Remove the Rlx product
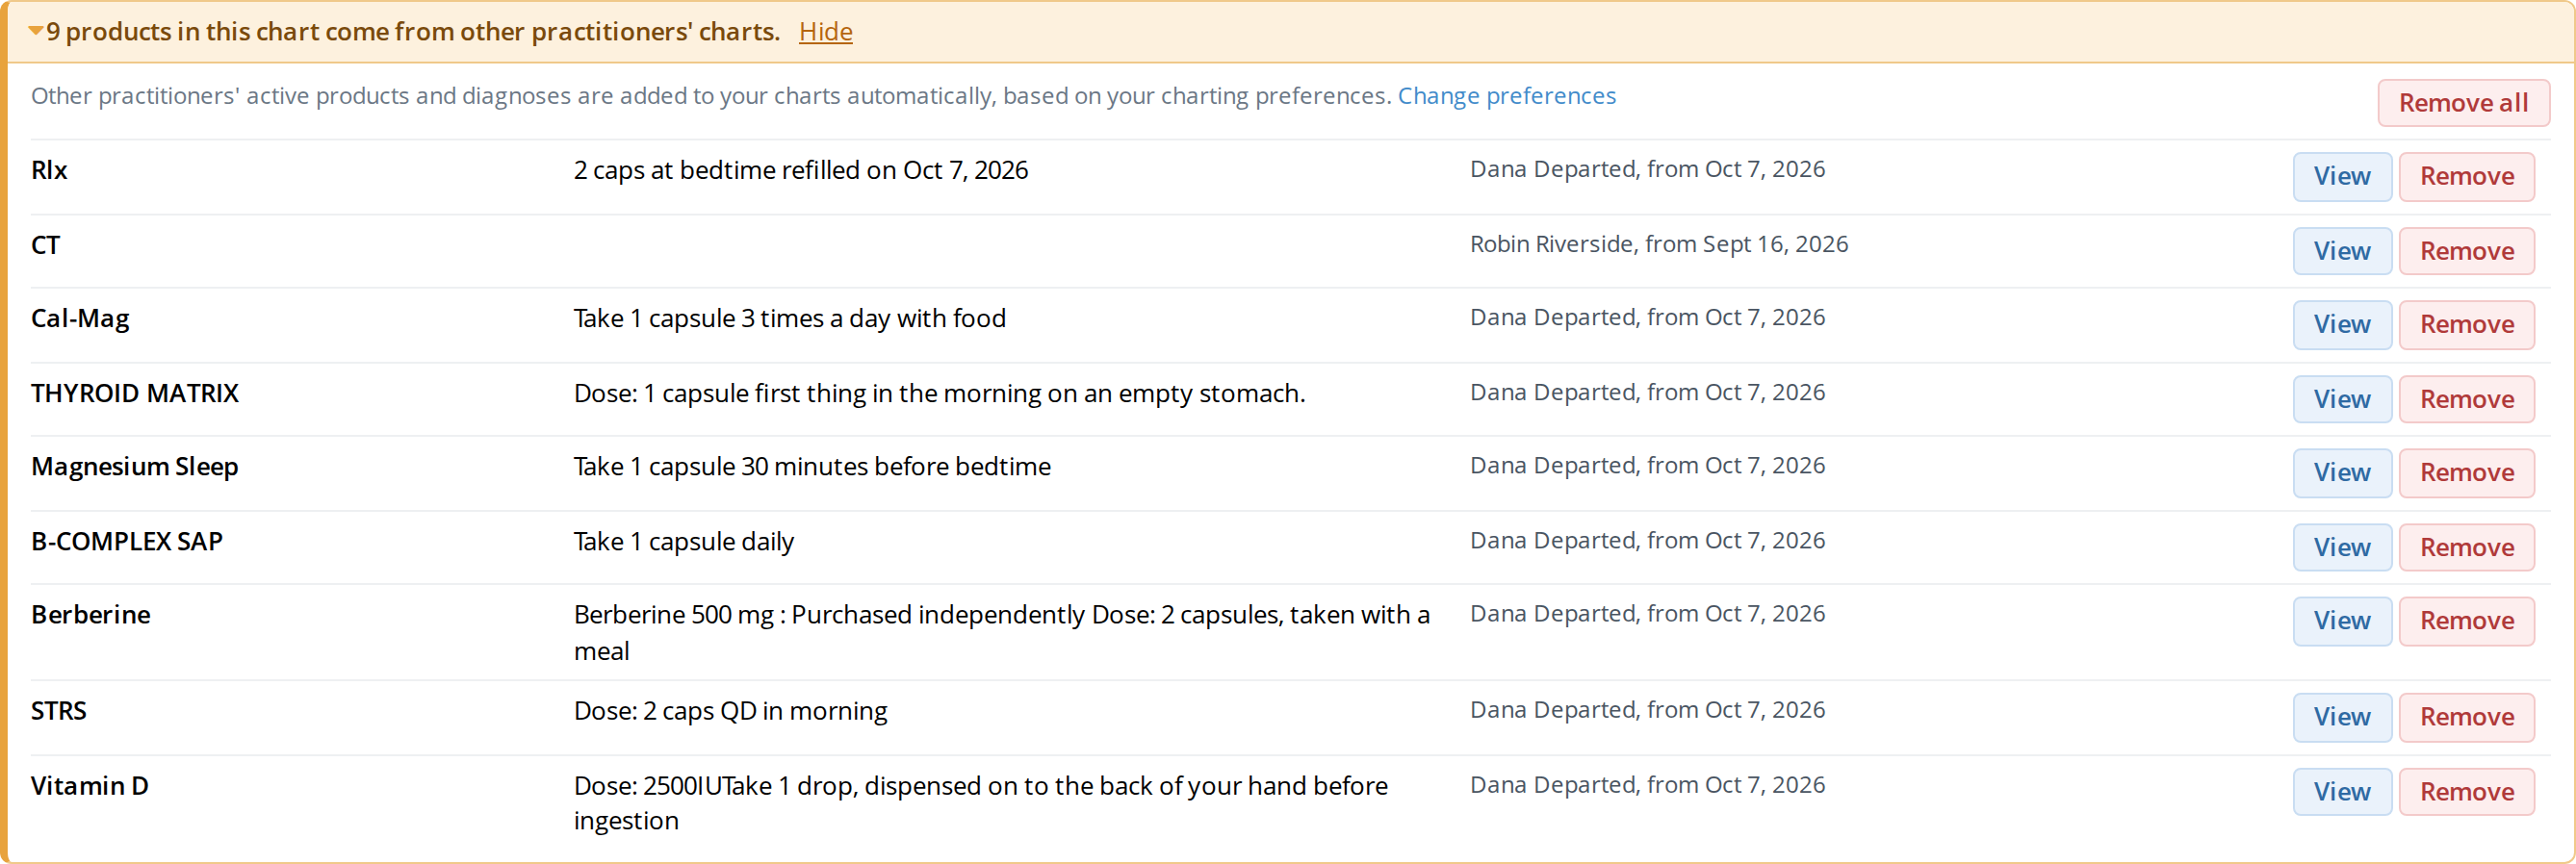Viewport: 2576px width, 864px height. 2466,176
